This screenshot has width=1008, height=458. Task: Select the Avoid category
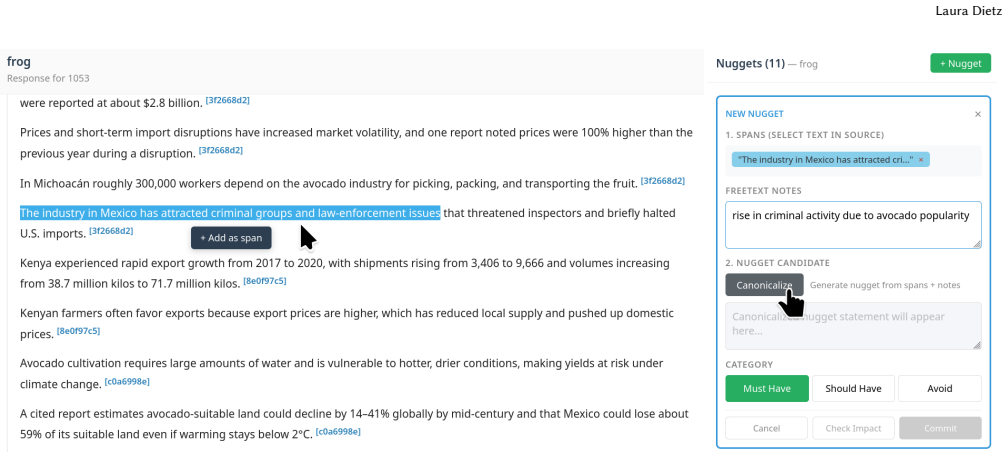940,389
